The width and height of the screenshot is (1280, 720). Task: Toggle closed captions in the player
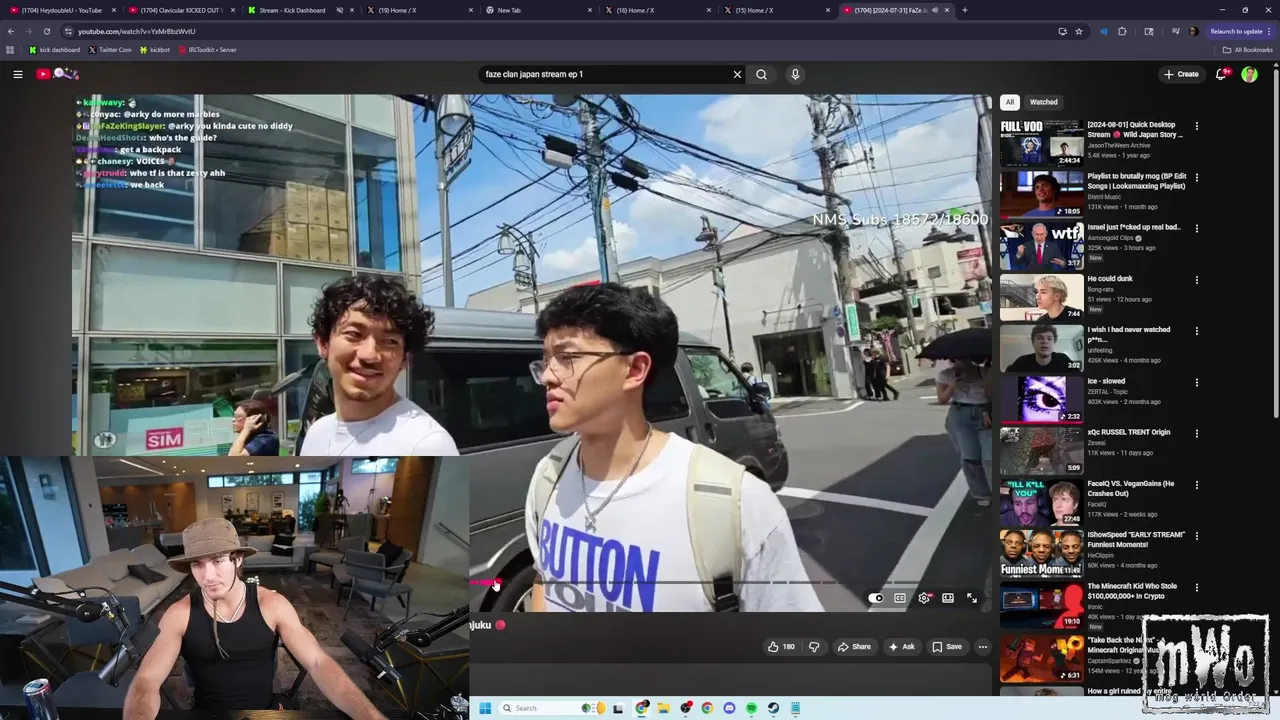(x=900, y=598)
